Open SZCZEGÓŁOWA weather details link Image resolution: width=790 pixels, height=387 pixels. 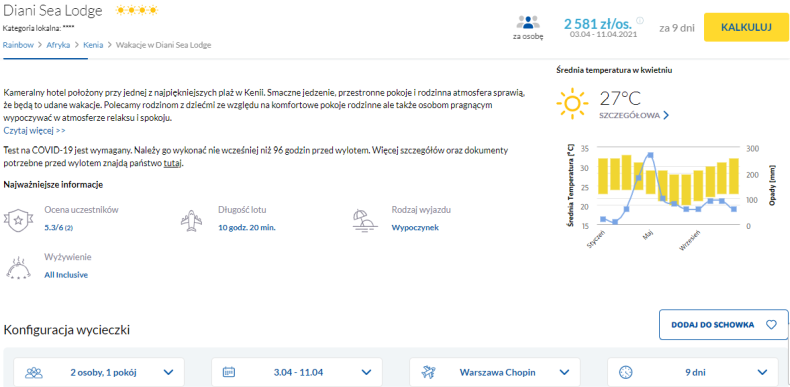[634, 115]
